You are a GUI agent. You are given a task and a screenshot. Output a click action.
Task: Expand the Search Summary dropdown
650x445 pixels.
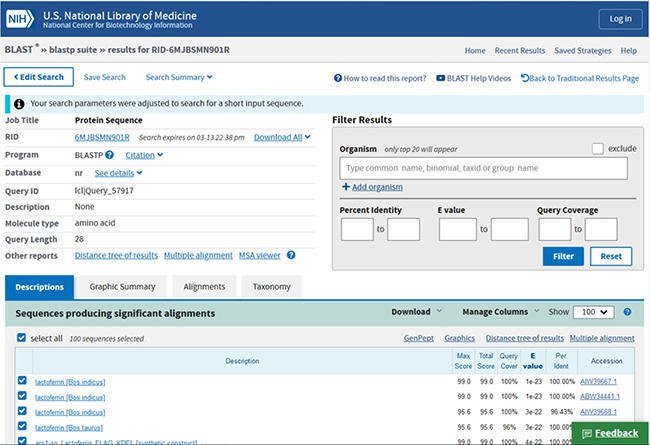point(179,77)
